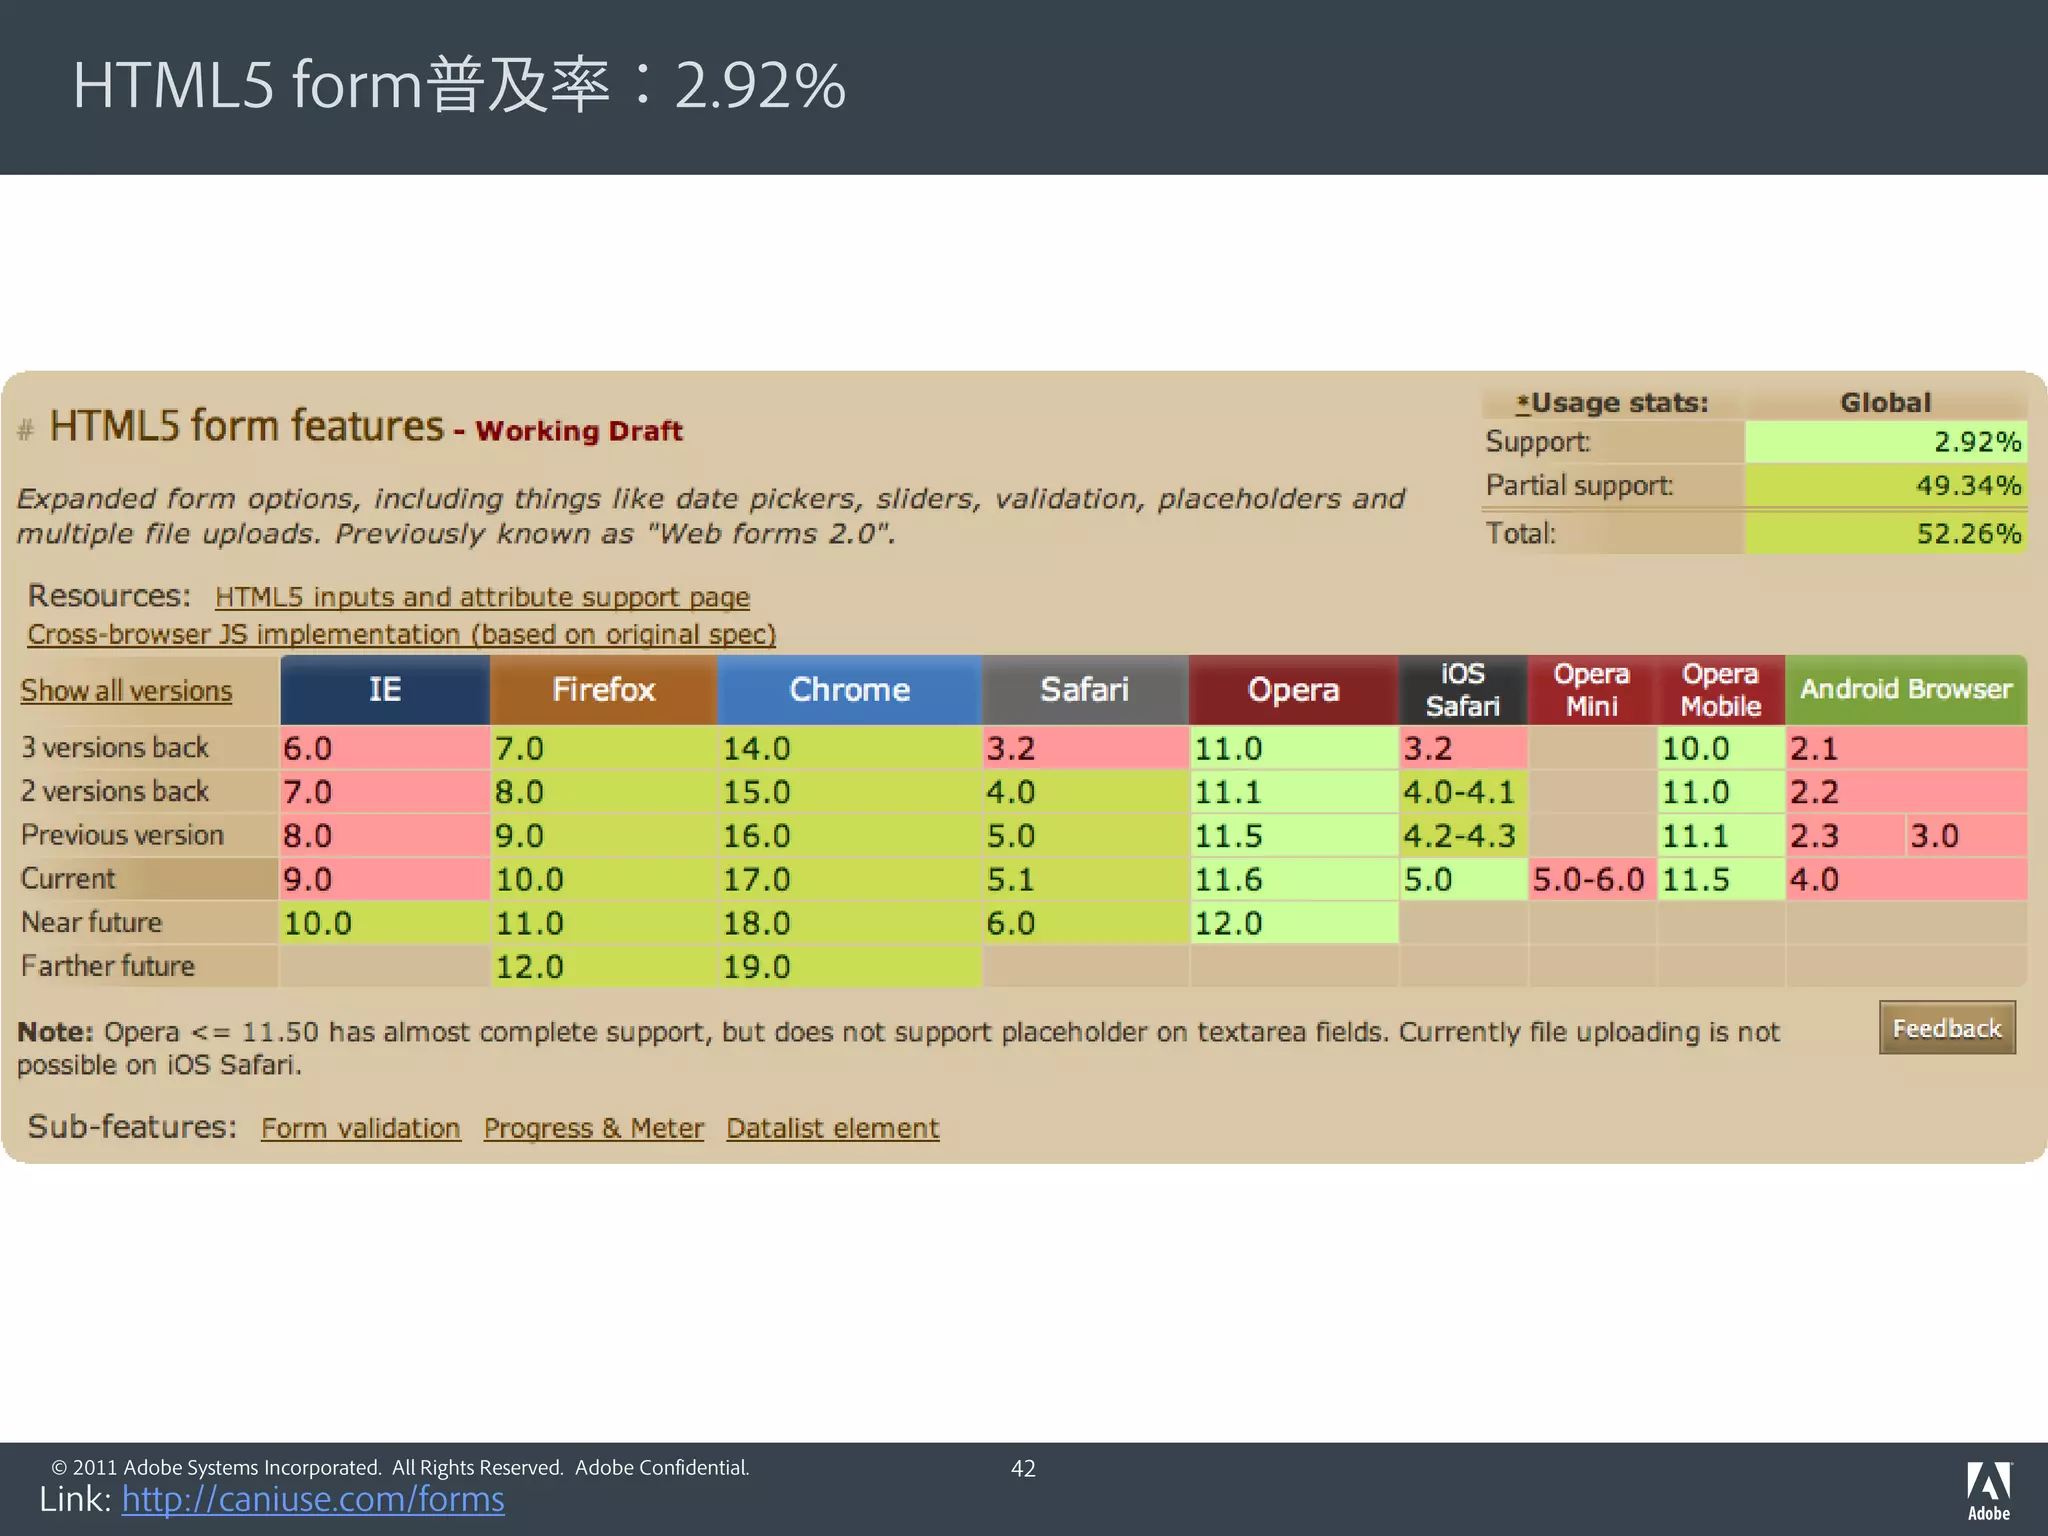The image size is (2048, 1536).
Task: Click the Opera Mini 5.0-6.0 cell
Action: click(1592, 879)
